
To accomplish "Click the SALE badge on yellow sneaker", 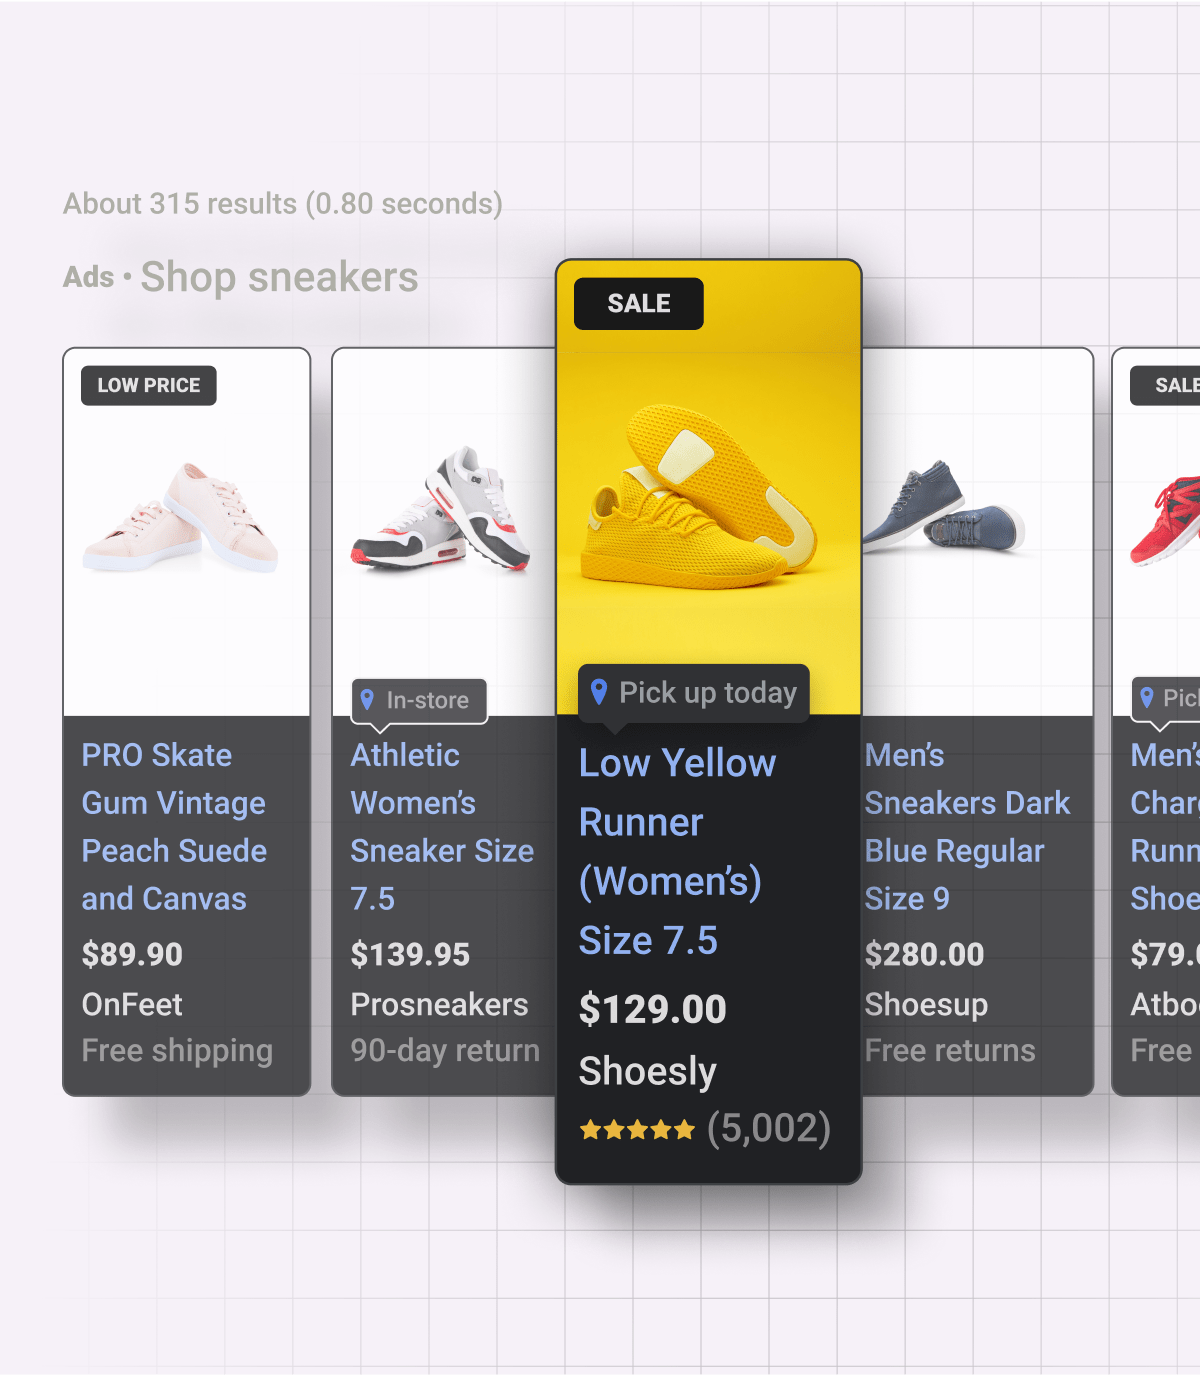I will coord(638,304).
